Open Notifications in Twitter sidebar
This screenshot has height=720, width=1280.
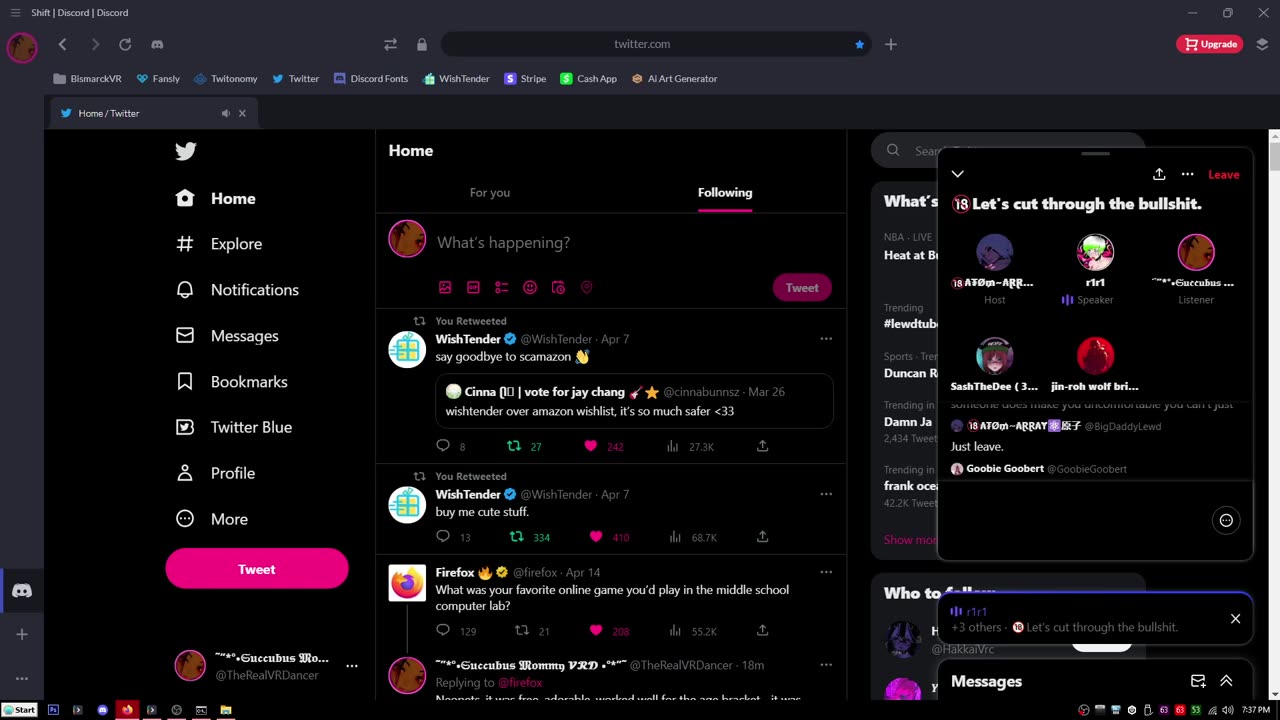click(237, 290)
